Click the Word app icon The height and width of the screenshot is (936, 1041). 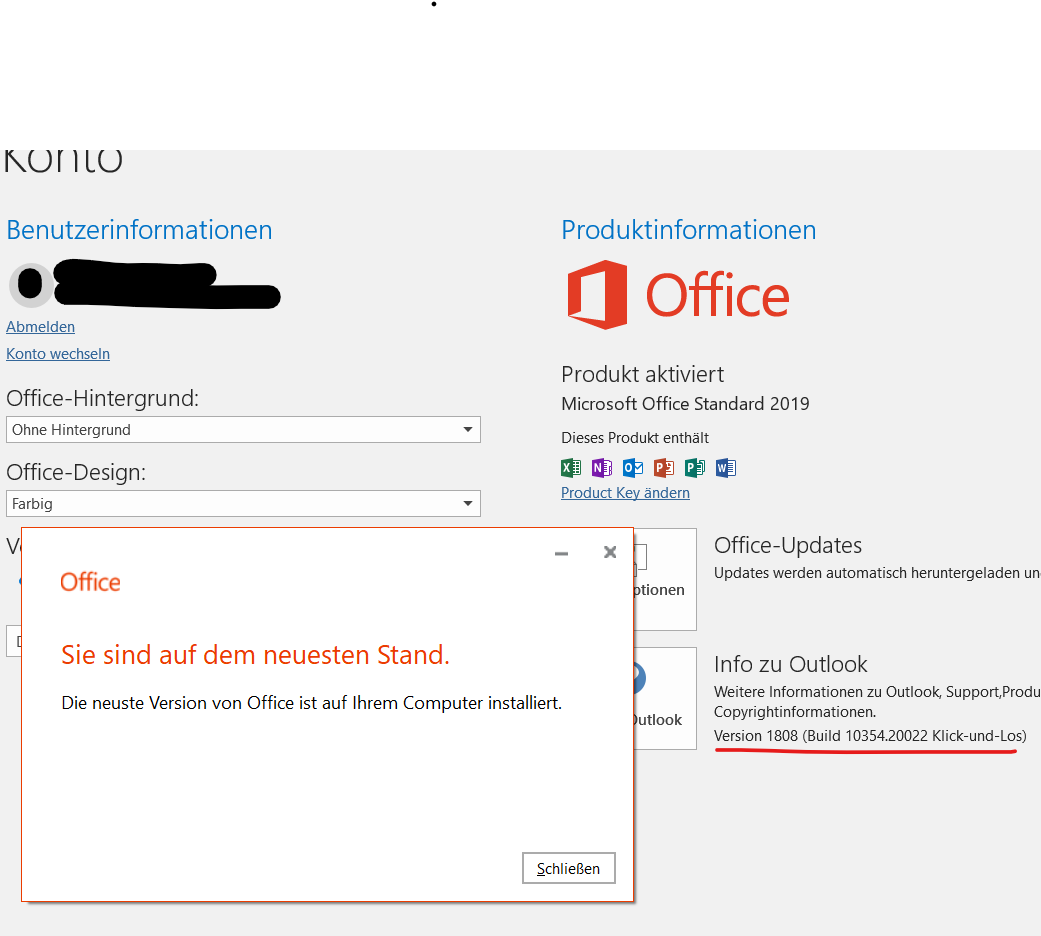[x=726, y=468]
